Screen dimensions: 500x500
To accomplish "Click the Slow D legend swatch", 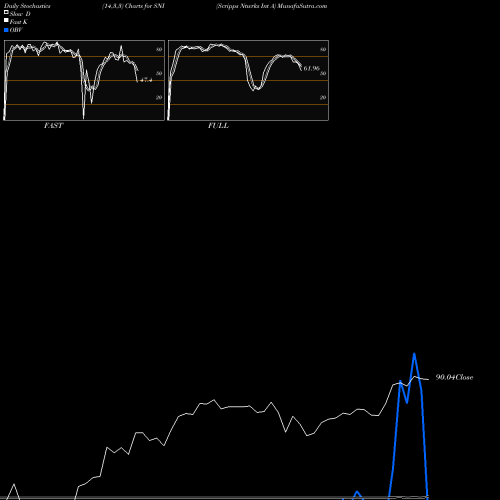I will pyautogui.click(x=6, y=12).
